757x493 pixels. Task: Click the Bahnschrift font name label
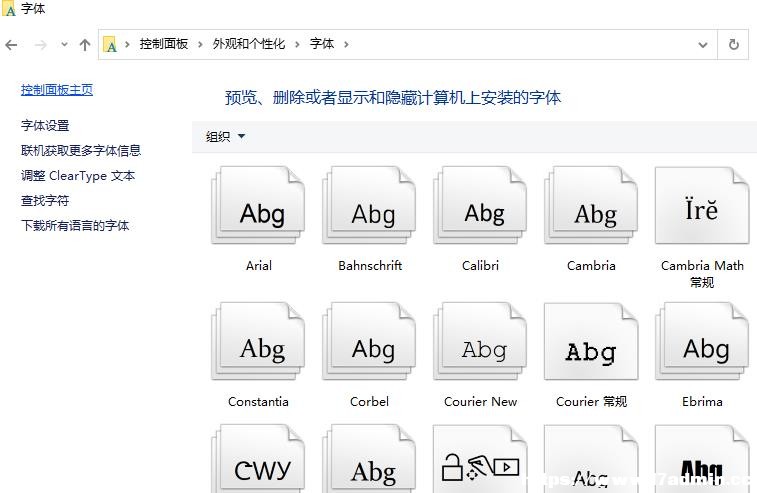[370, 266]
